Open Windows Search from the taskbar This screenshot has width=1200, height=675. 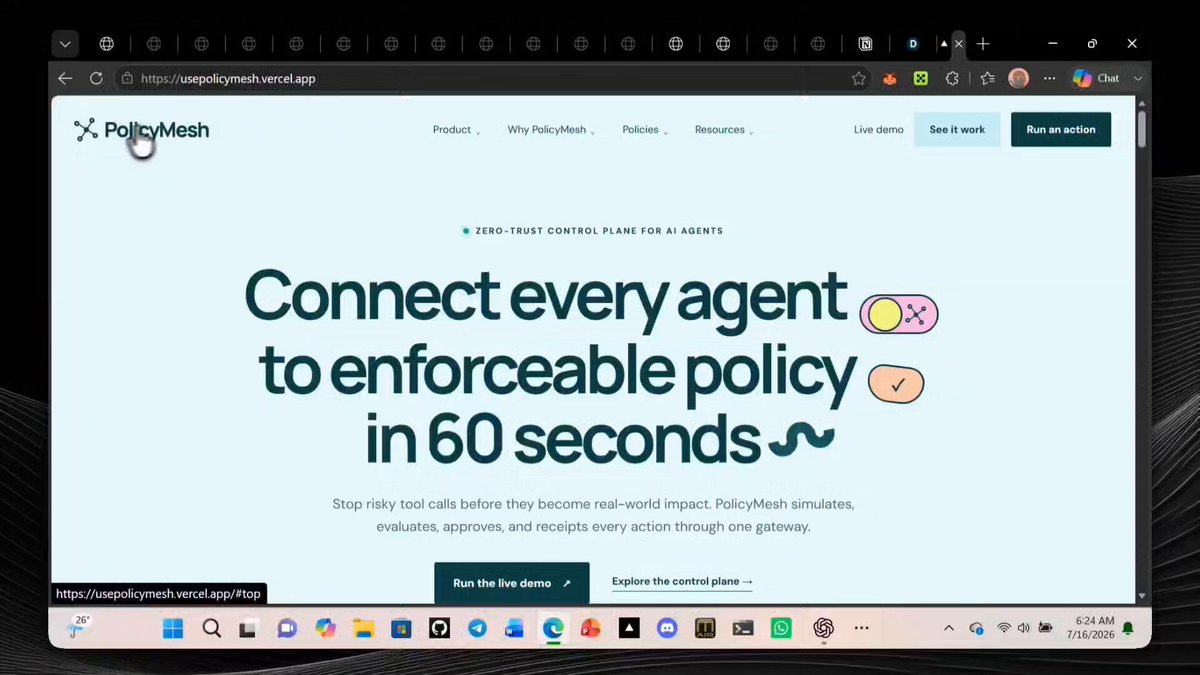pos(211,628)
